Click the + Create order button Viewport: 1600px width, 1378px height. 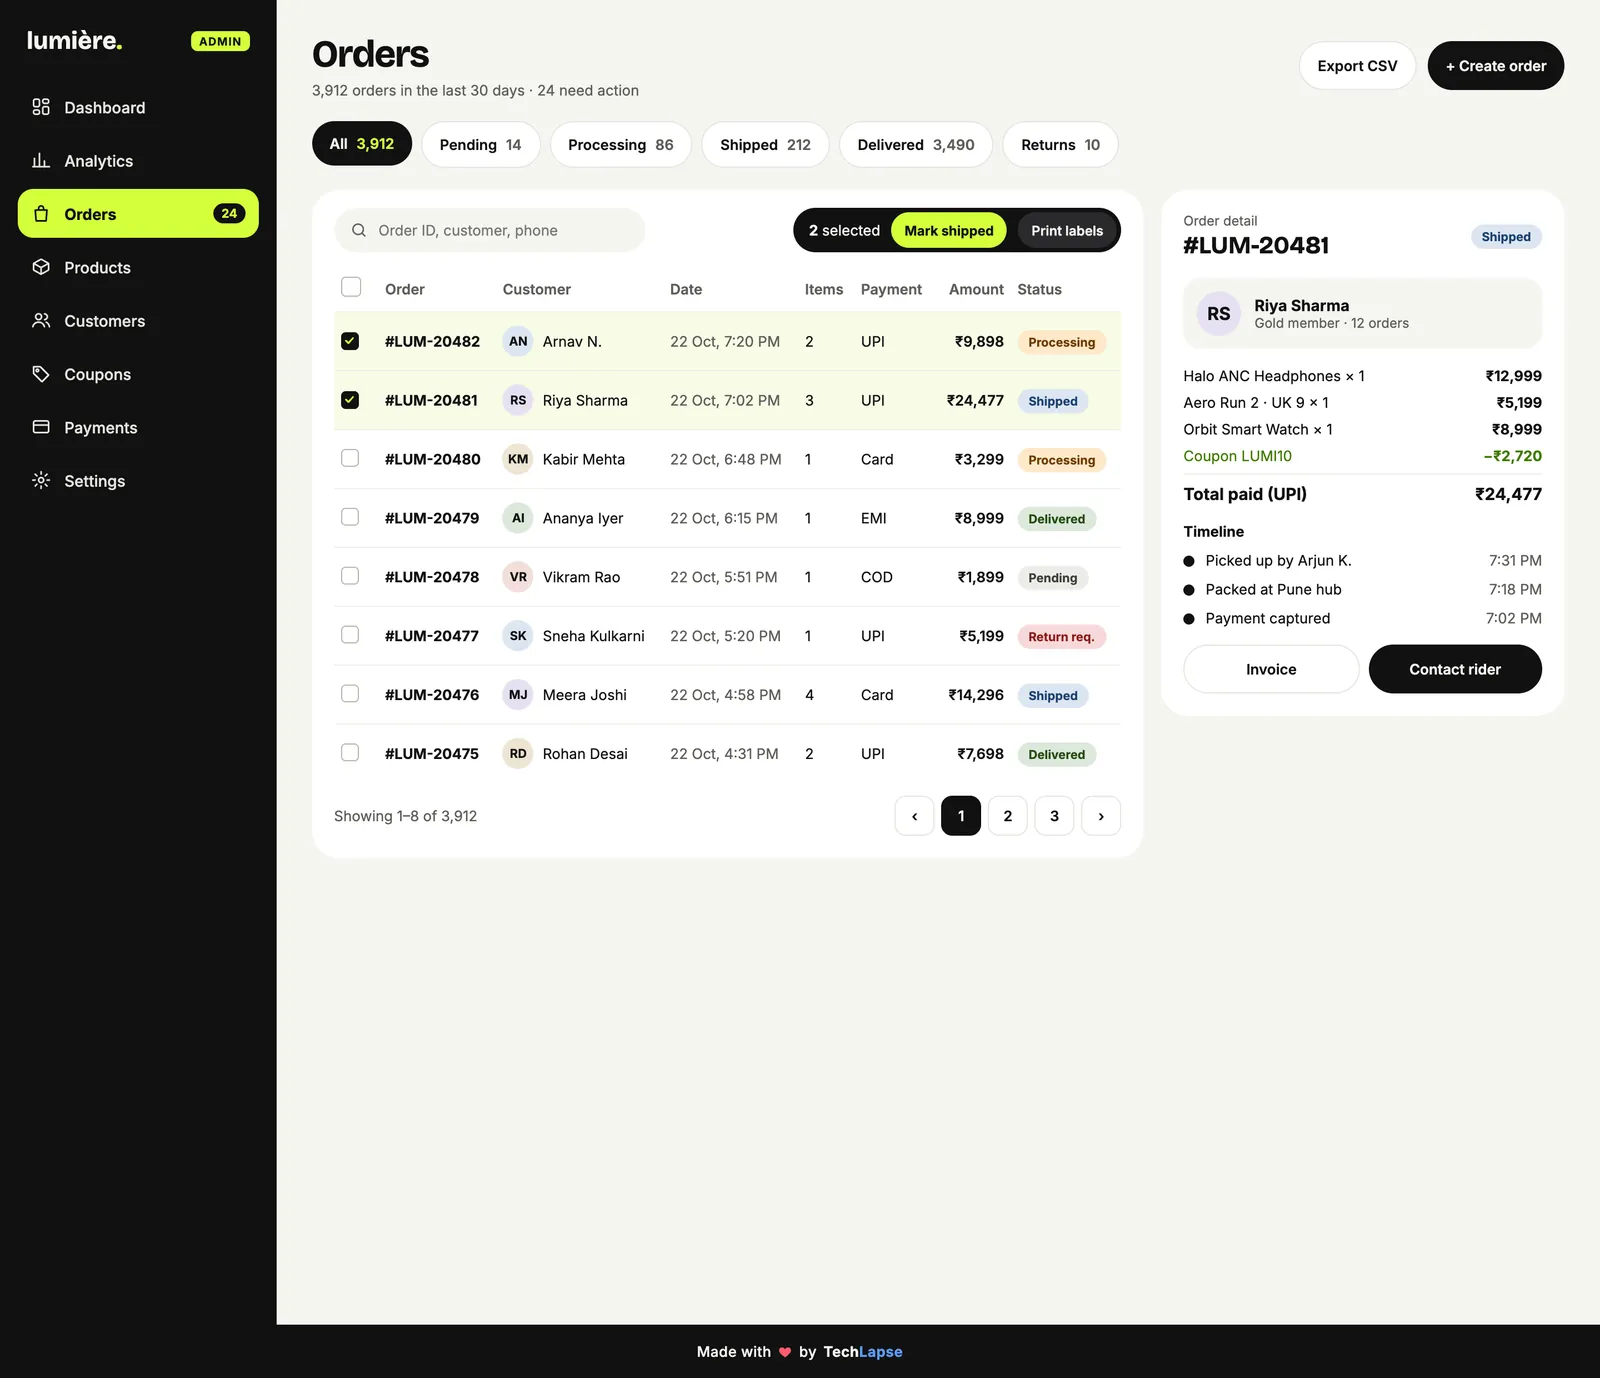coord(1496,66)
